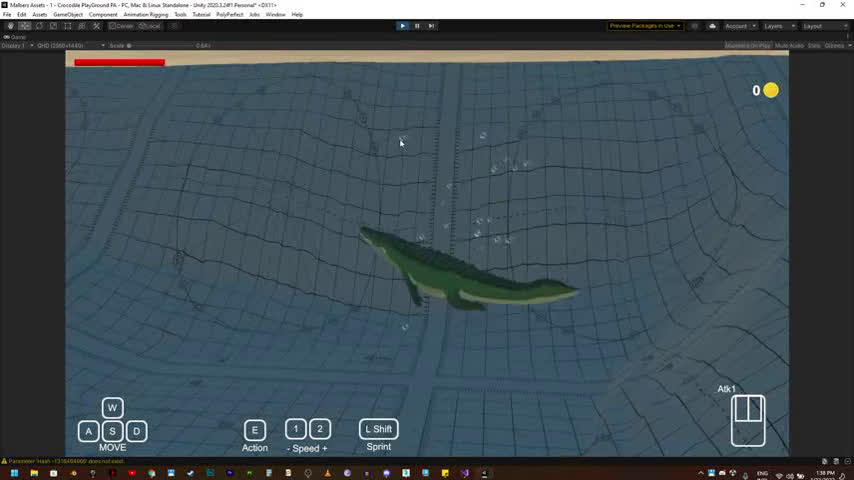The image size is (854, 480).
Task: Open the Layers dropdown
Action: pos(777,26)
